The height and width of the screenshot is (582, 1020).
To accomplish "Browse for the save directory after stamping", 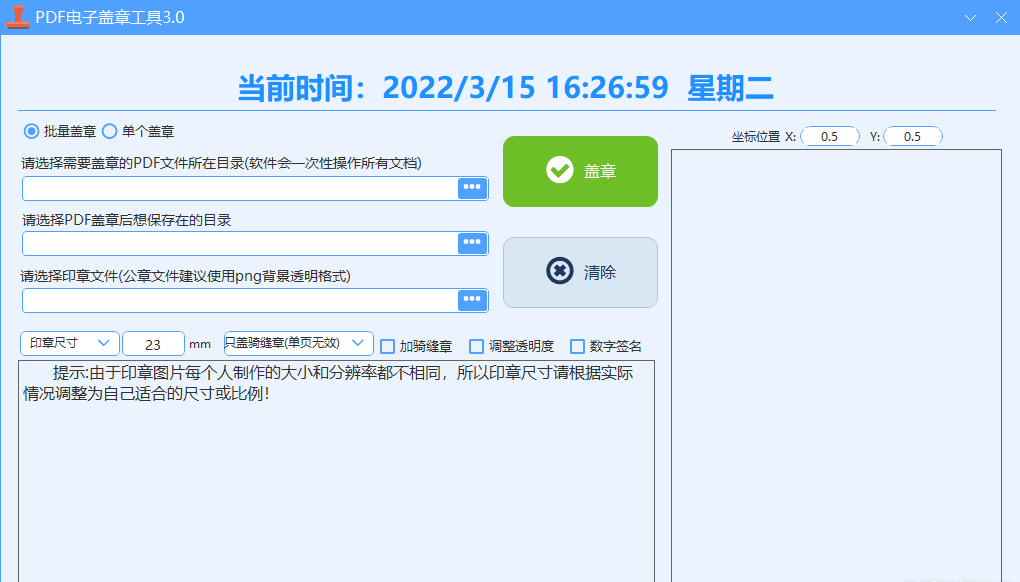I will [472, 243].
